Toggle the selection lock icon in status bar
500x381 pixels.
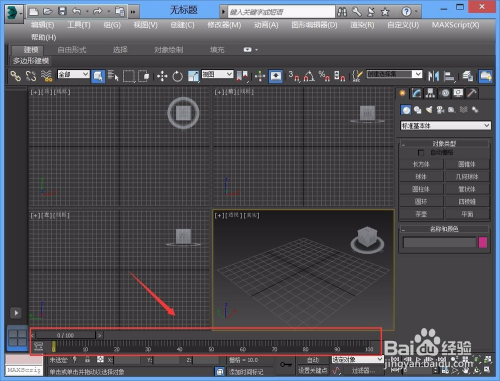click(87, 360)
